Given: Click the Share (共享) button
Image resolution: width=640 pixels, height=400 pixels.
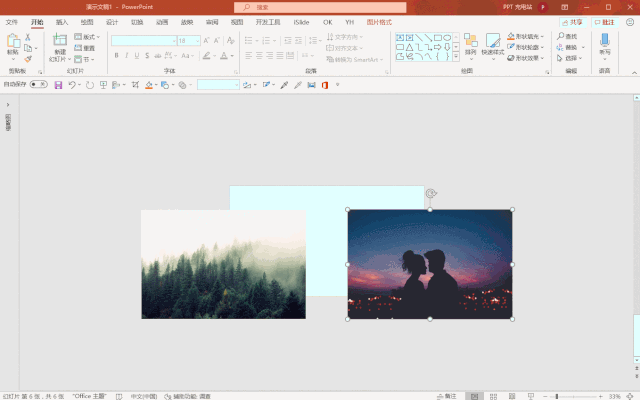Looking at the screenshot, I should pyautogui.click(x=572, y=21).
